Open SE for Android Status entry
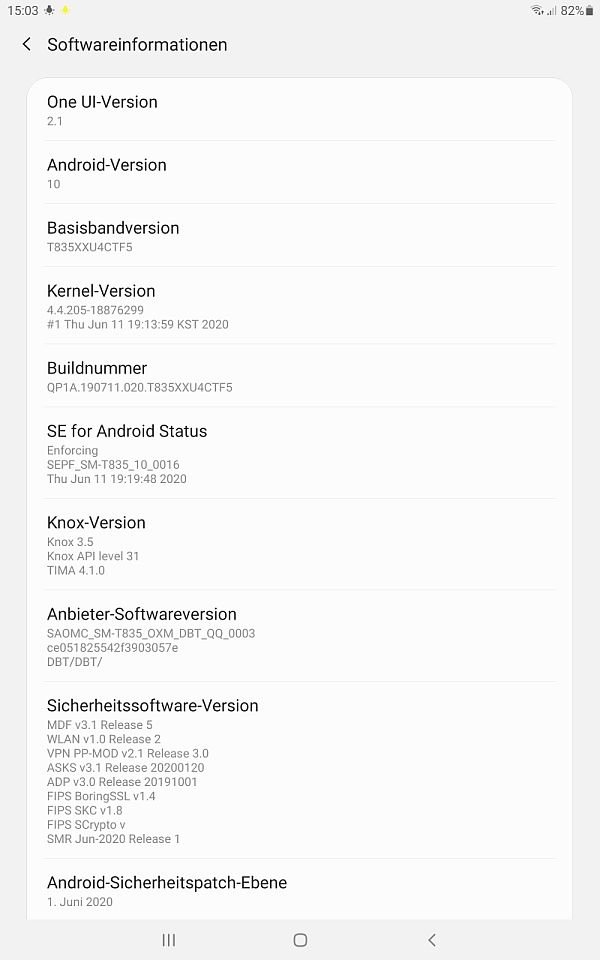The height and width of the screenshot is (960, 600). 299,453
